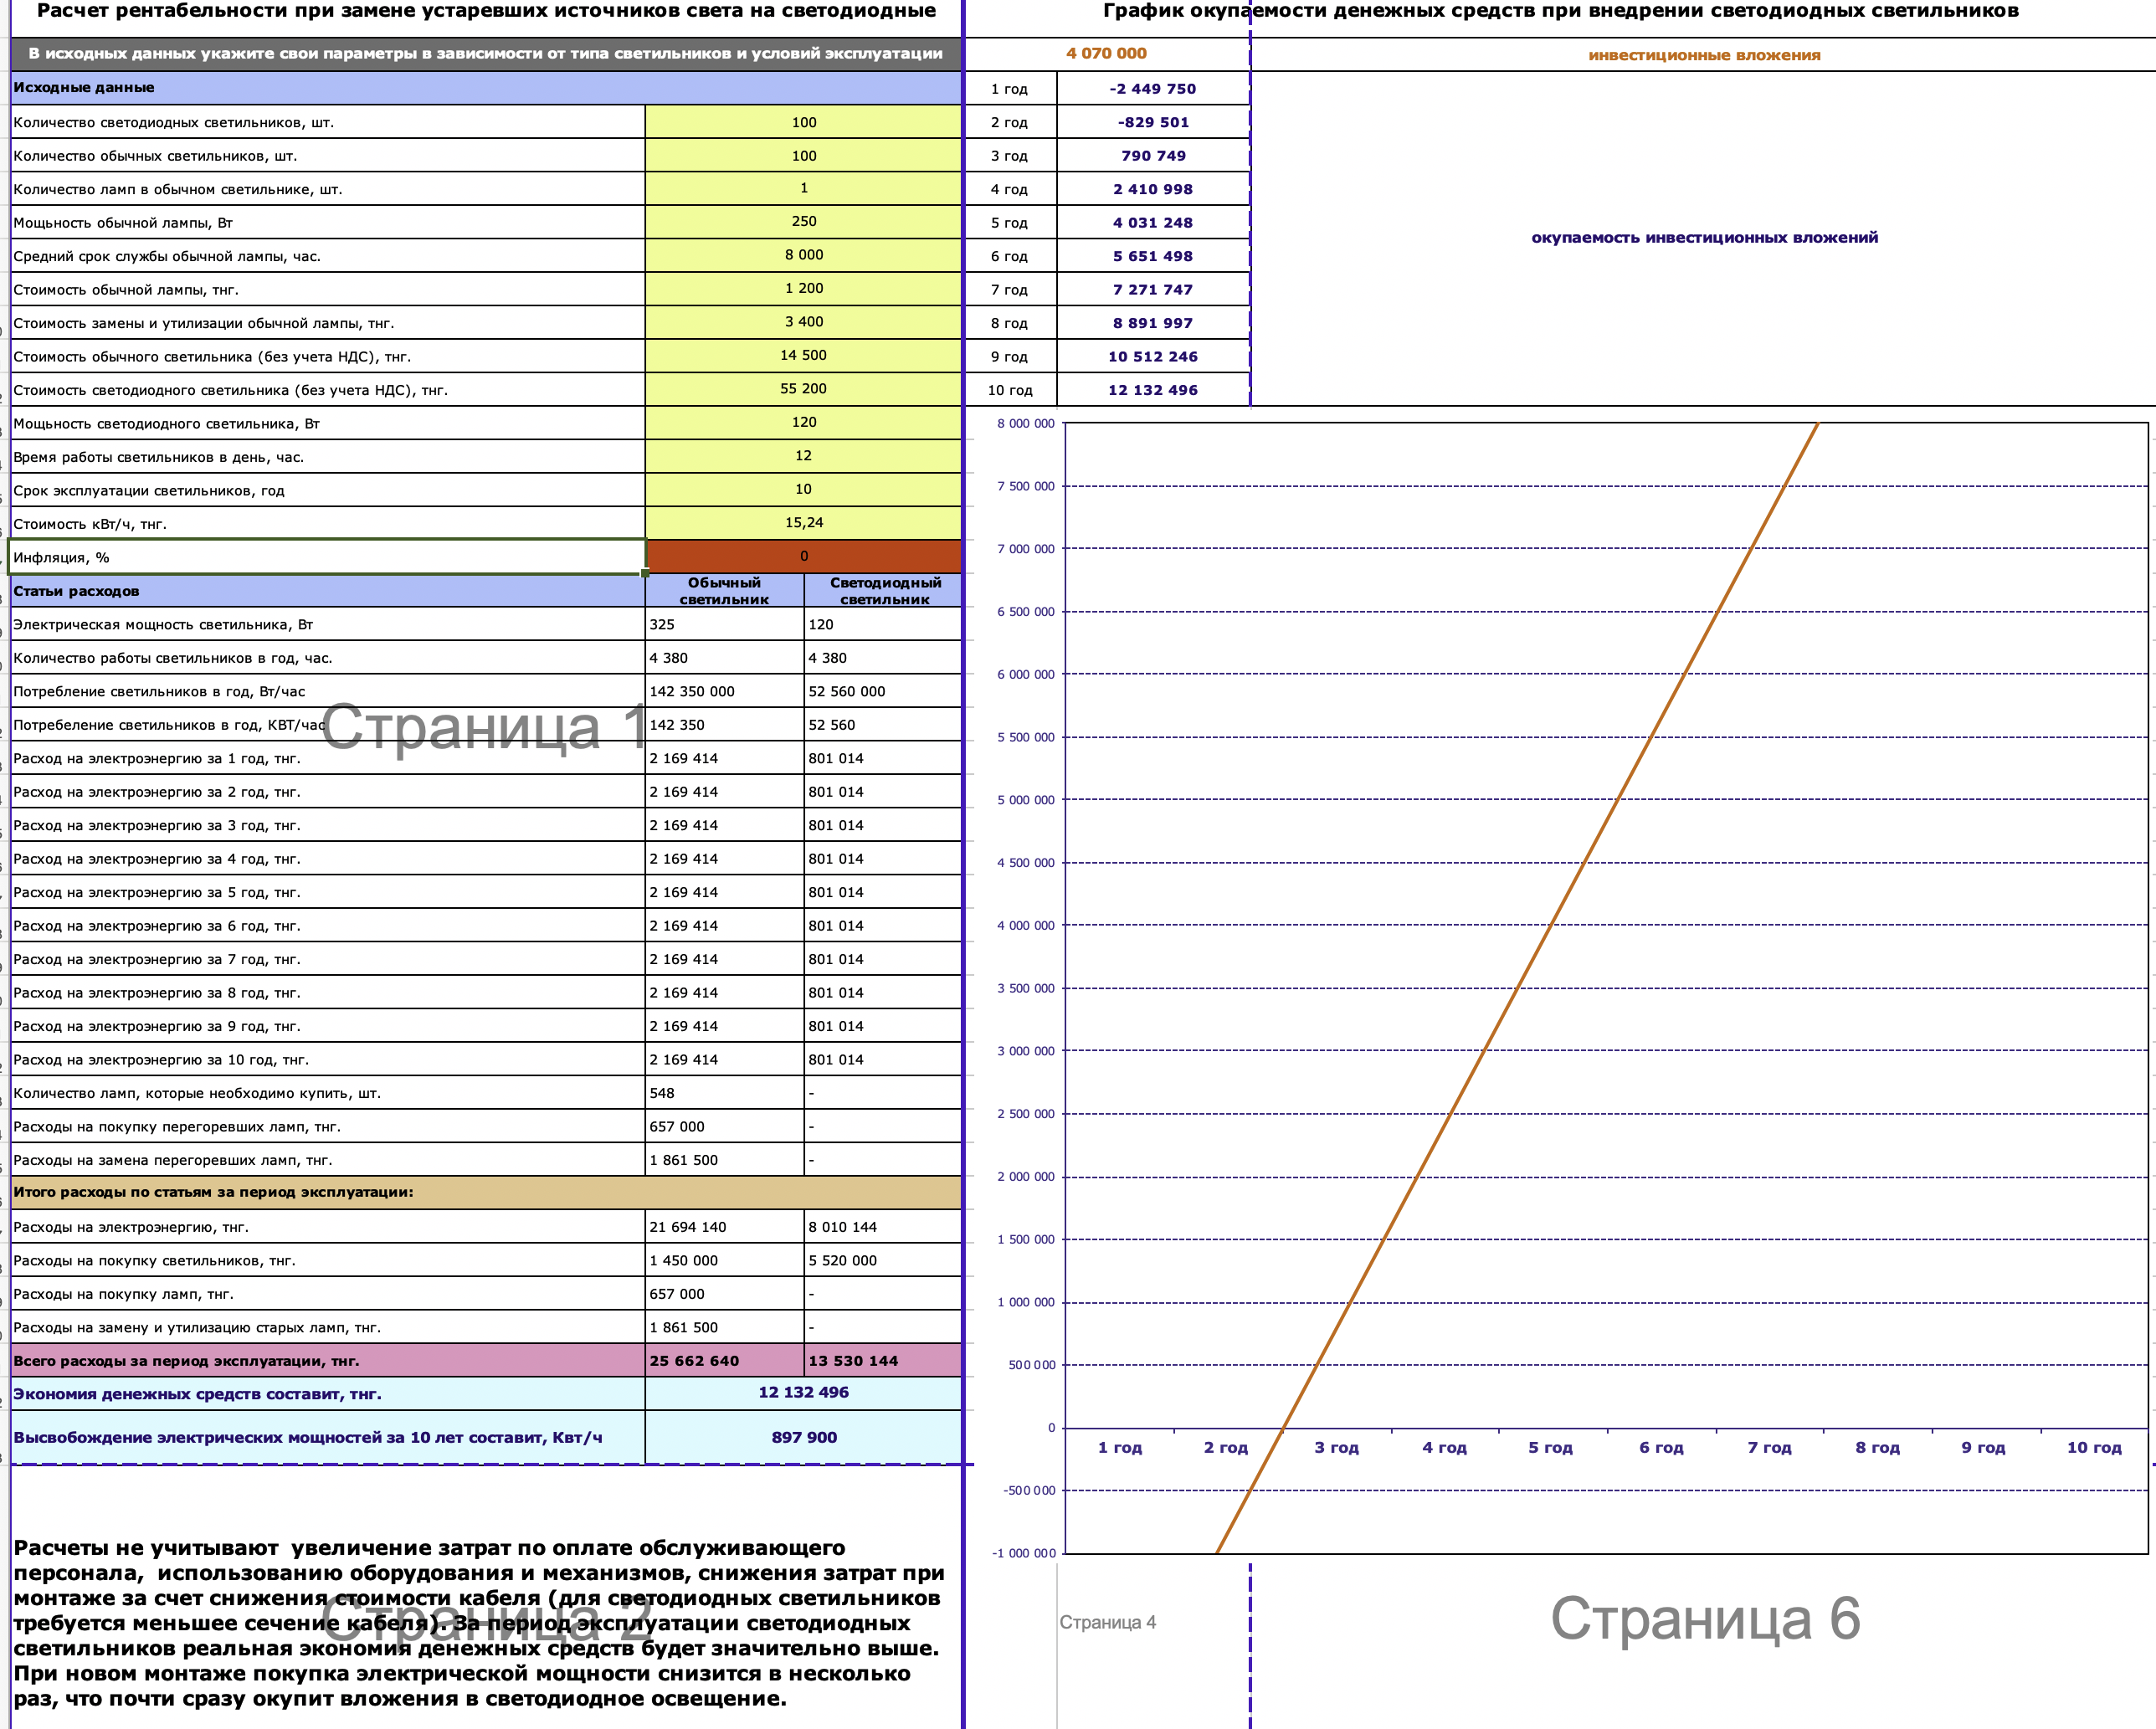Click the '10 год' row label in table
2156x1729 pixels.
[x=1010, y=390]
